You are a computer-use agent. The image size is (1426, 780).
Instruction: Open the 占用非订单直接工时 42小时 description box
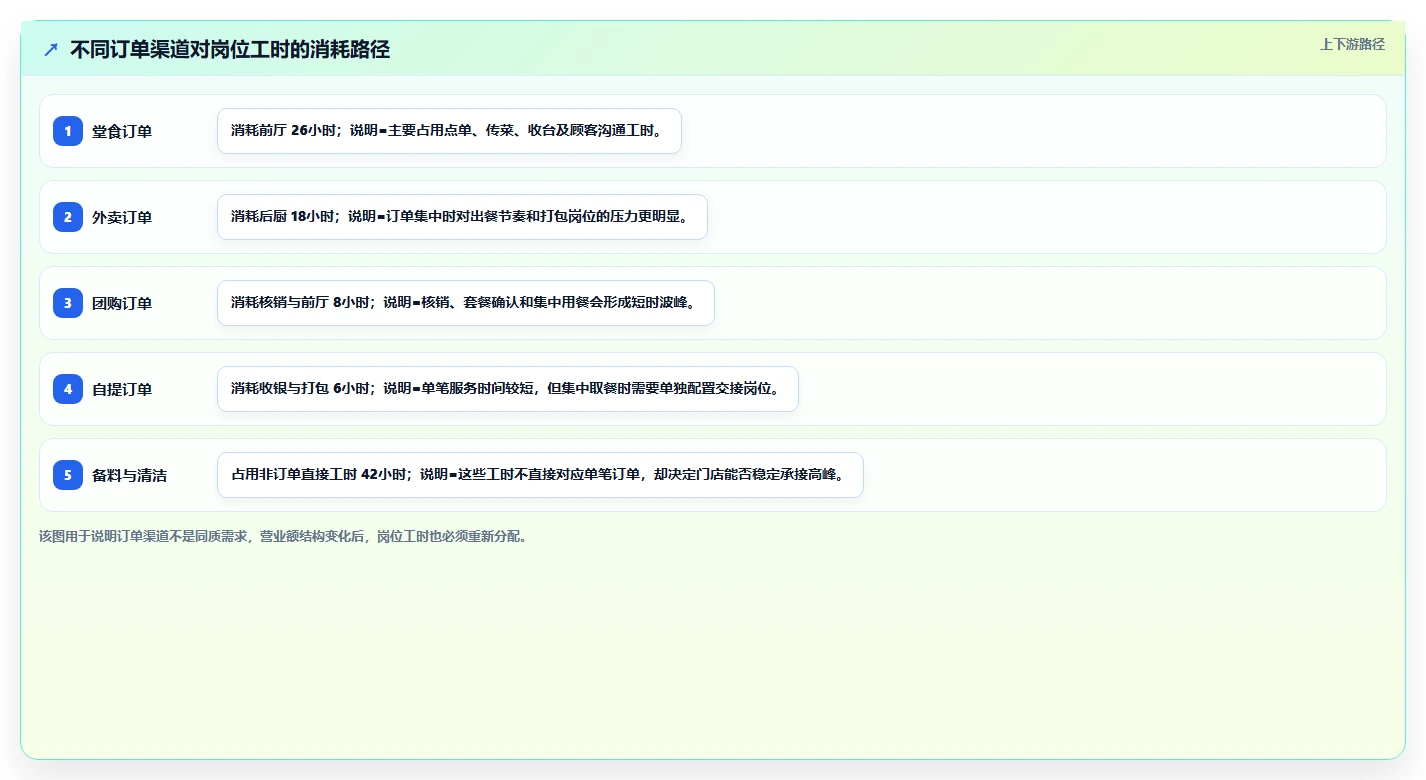click(540, 475)
